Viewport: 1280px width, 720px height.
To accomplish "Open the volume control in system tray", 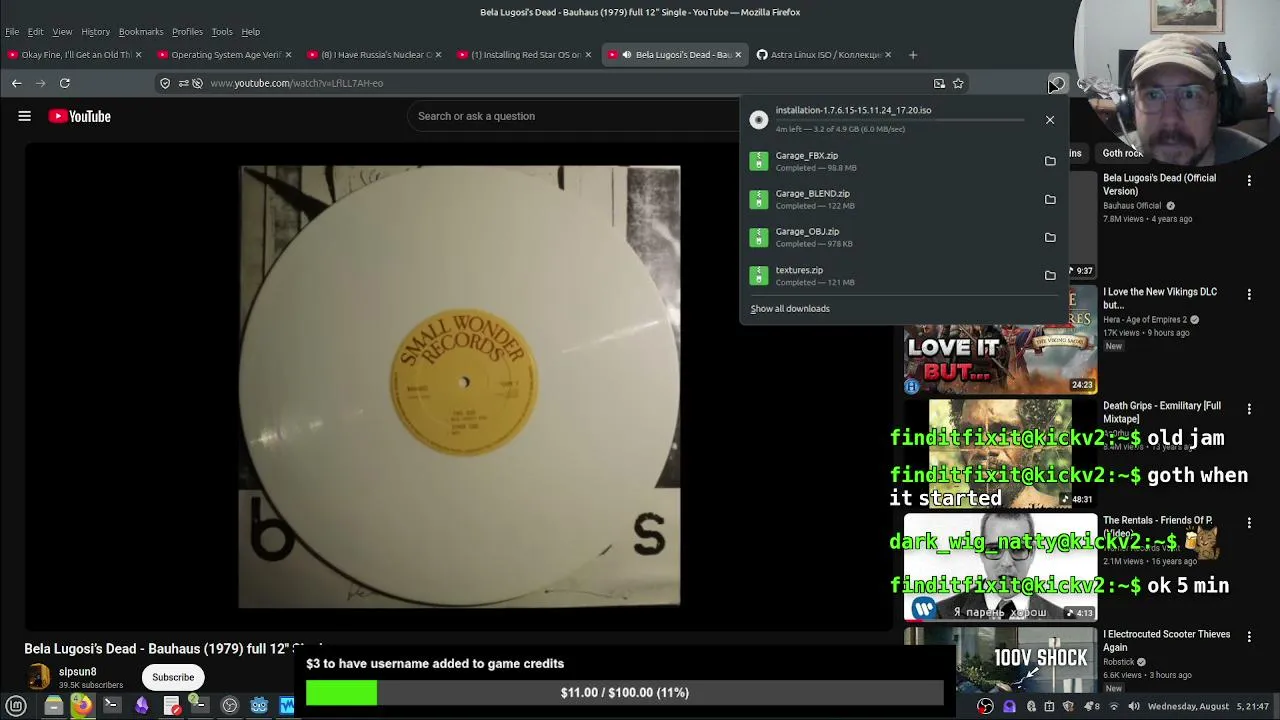I will point(1134,706).
